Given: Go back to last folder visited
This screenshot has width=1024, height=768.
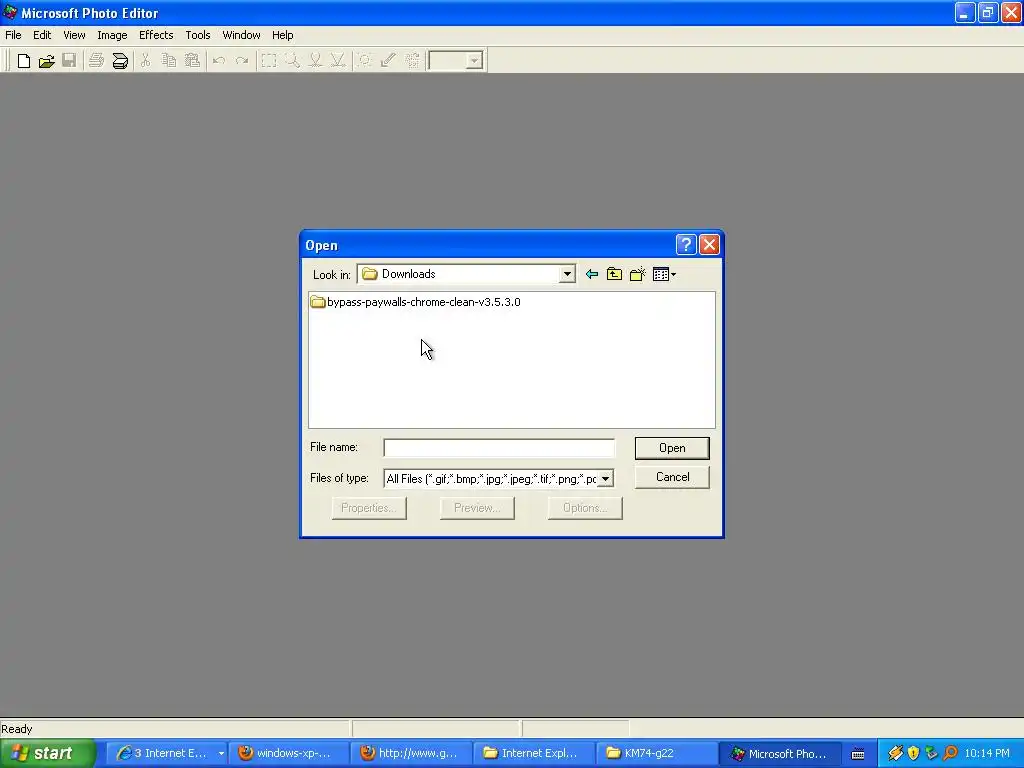Looking at the screenshot, I should pyautogui.click(x=592, y=274).
